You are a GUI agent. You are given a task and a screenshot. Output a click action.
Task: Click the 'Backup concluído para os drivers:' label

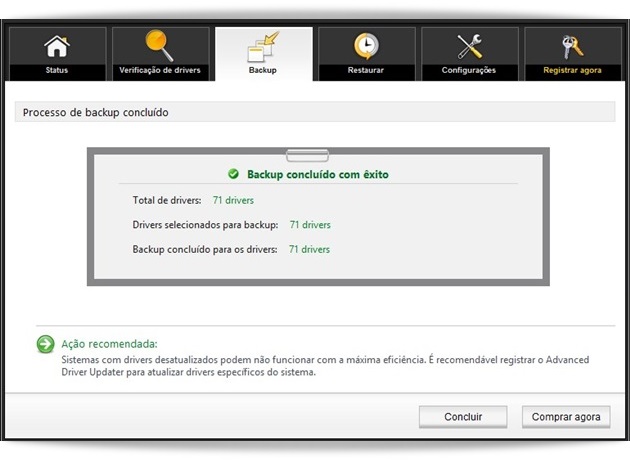(205, 249)
